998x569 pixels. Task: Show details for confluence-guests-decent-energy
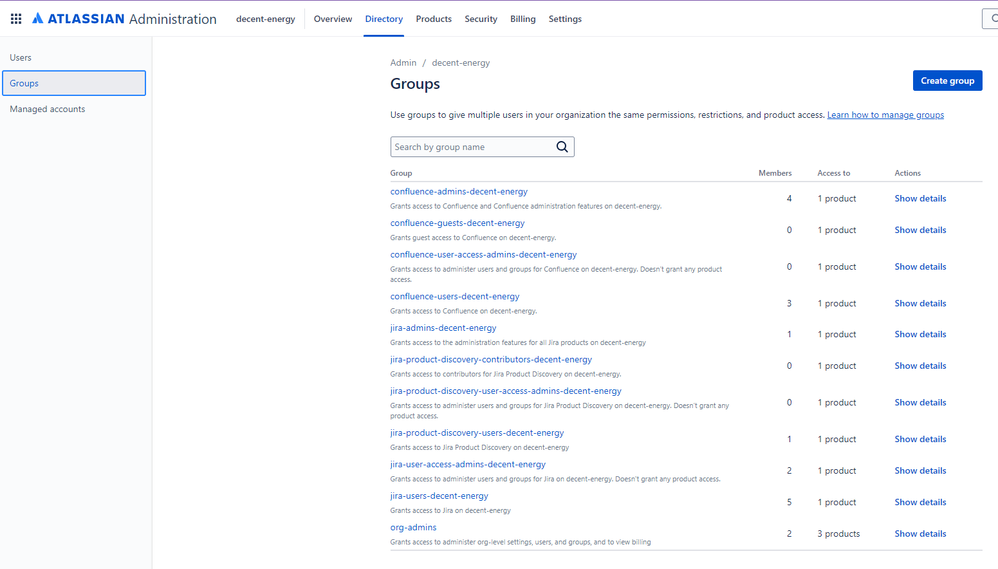(x=920, y=230)
